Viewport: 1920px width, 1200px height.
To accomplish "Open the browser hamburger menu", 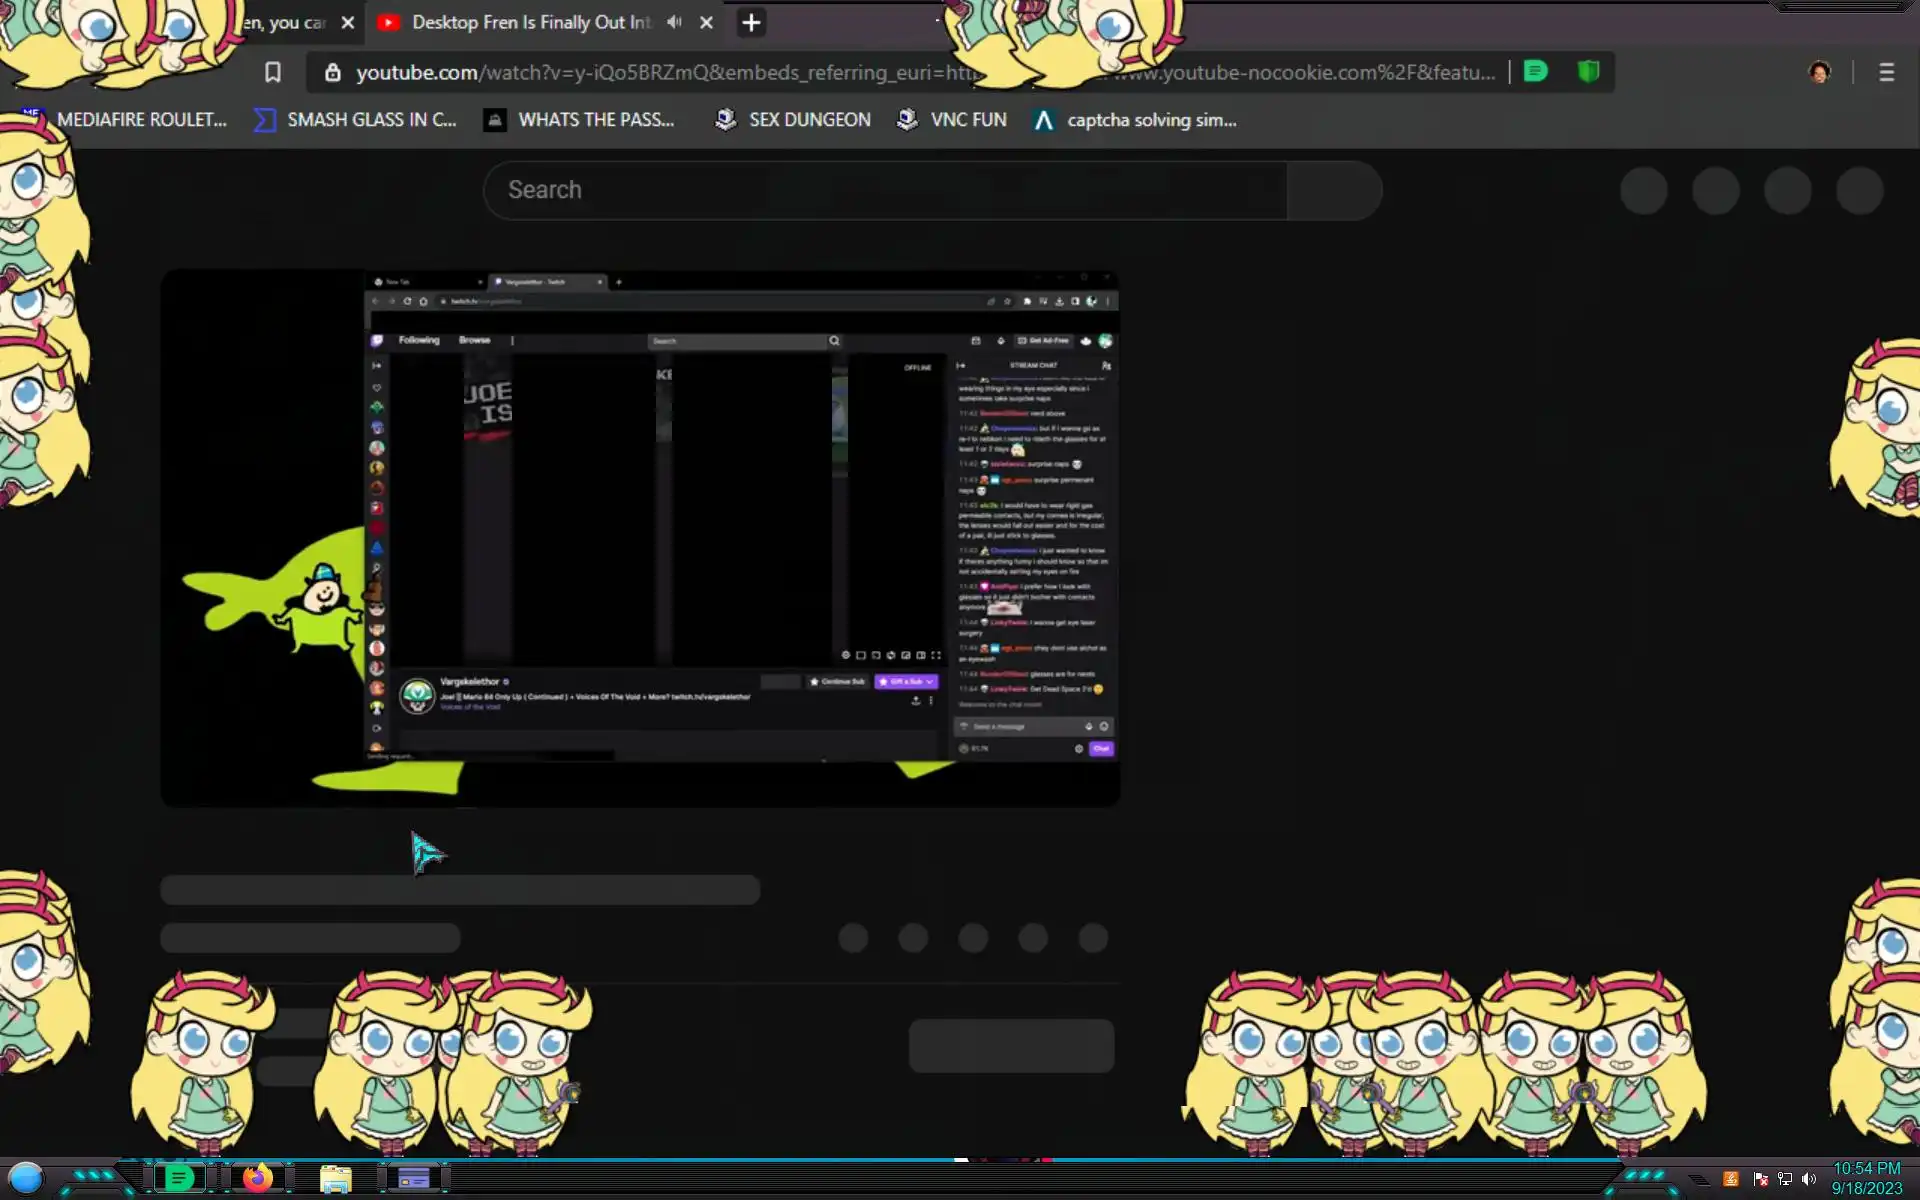I will 1886,72.
